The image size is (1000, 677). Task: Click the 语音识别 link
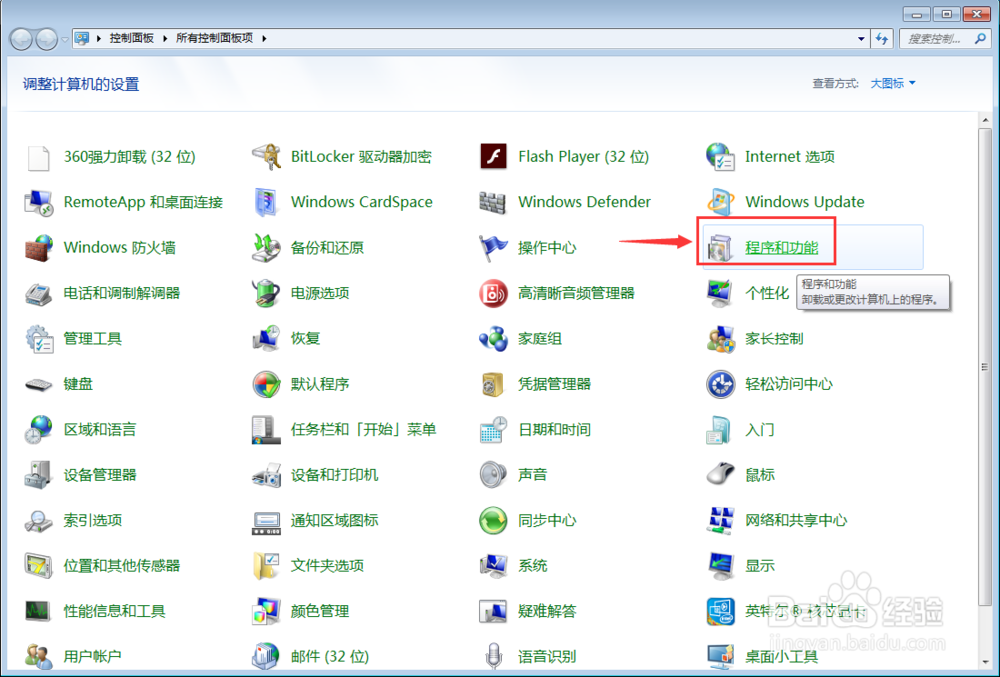[547, 657]
